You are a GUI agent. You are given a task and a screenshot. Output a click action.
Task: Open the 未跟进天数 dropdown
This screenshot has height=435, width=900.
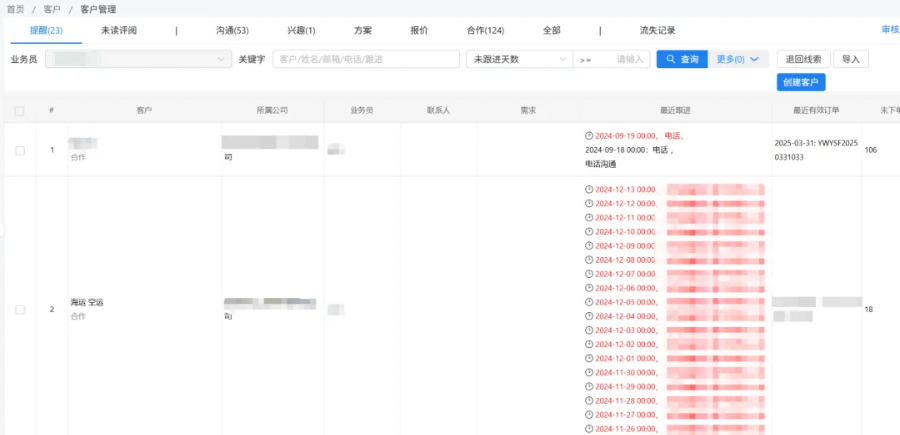pos(518,60)
